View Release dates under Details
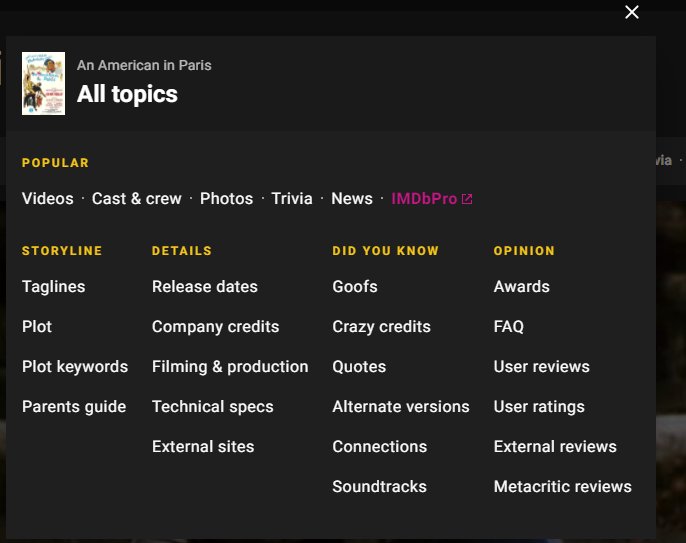Screen dimensions: 686x543 tap(204, 287)
